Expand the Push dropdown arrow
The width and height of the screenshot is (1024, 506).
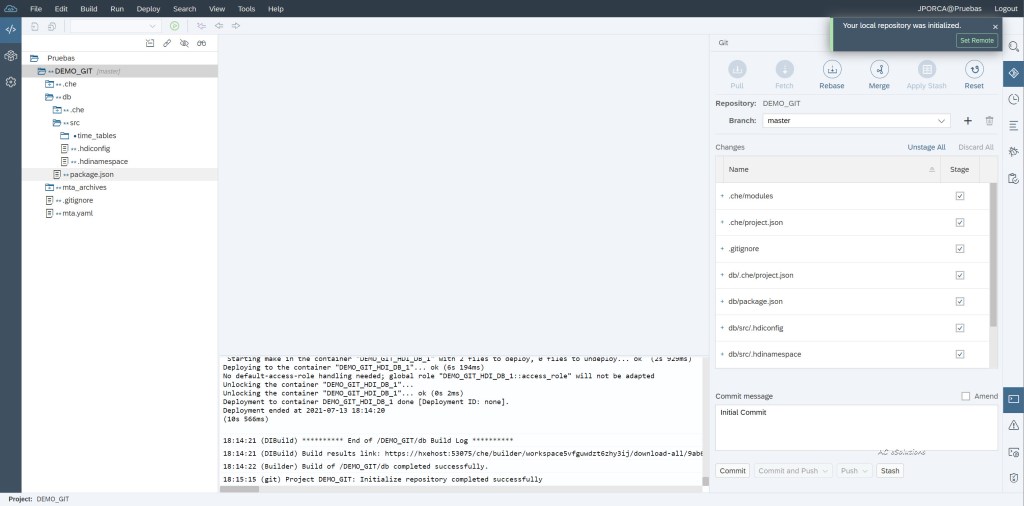click(x=866, y=470)
